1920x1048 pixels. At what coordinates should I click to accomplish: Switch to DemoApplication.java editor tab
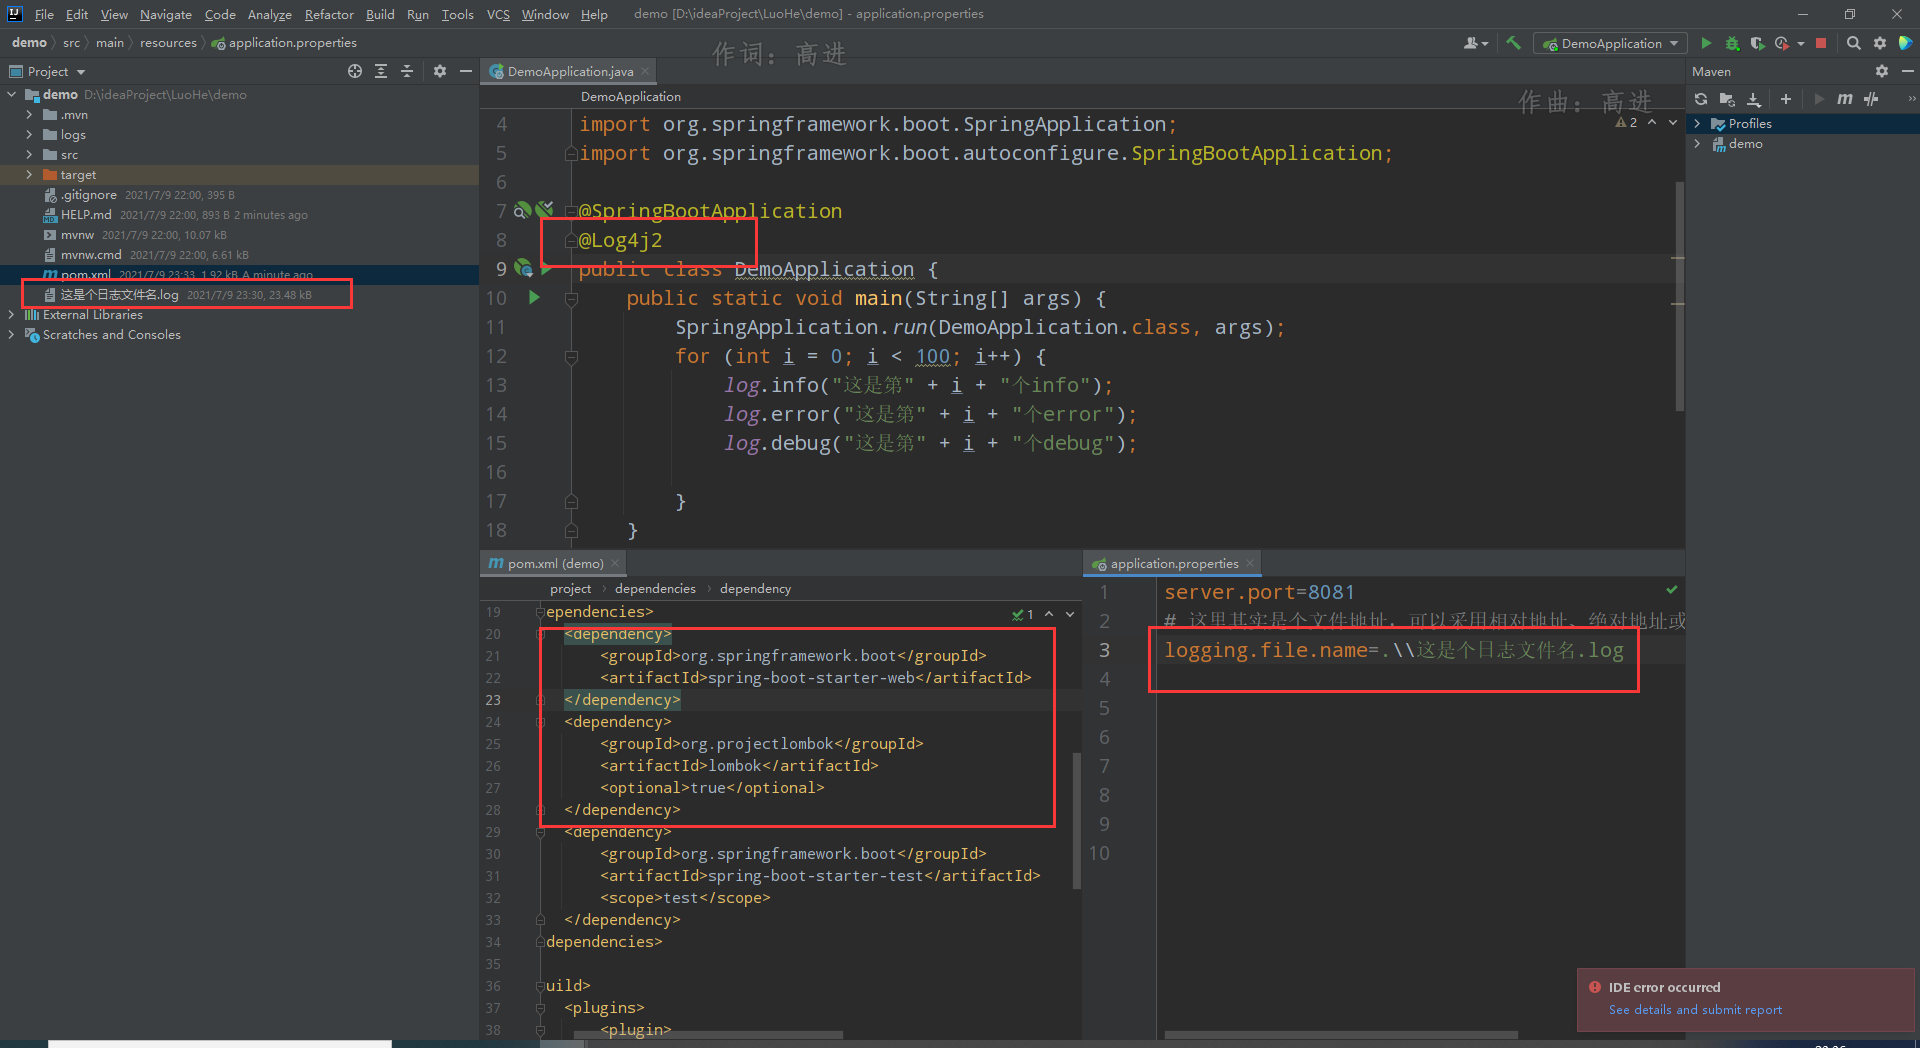[x=570, y=71]
